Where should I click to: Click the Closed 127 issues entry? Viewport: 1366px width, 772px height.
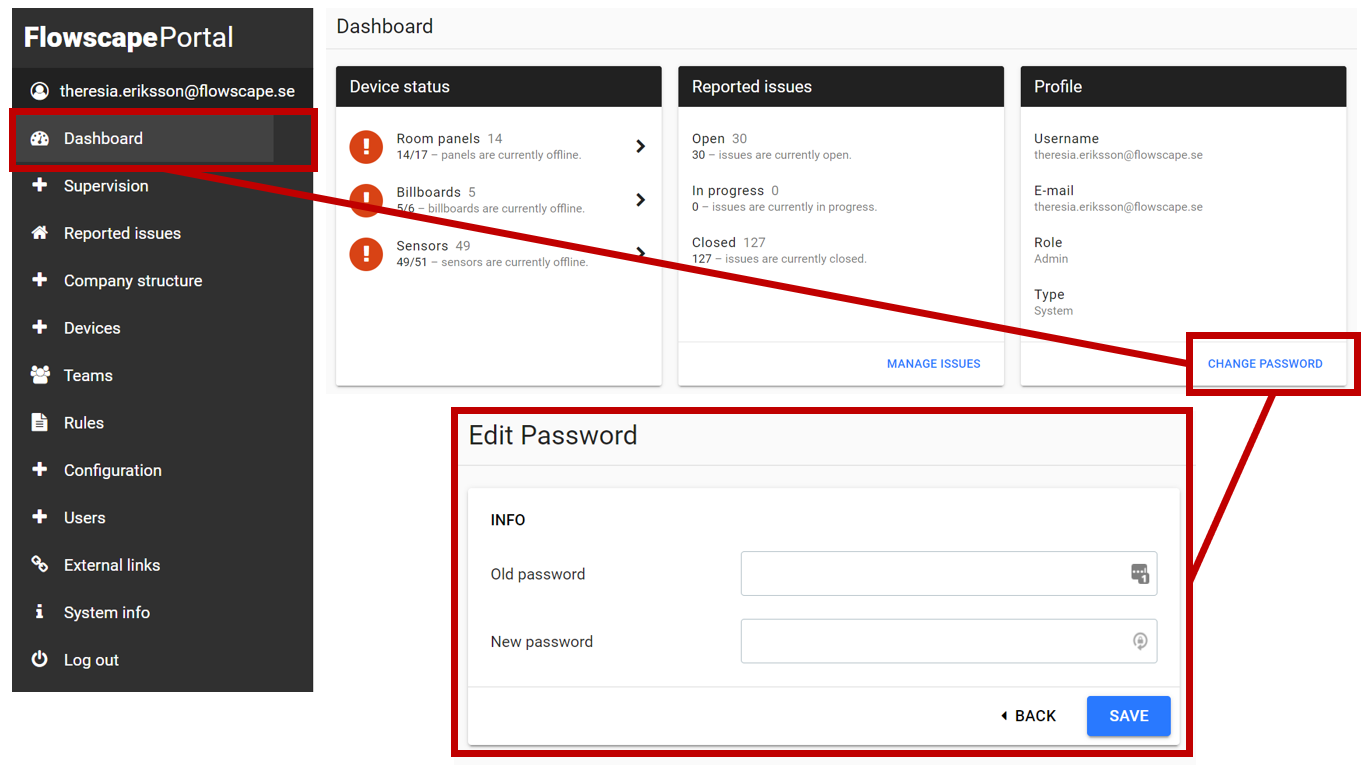pos(779,250)
